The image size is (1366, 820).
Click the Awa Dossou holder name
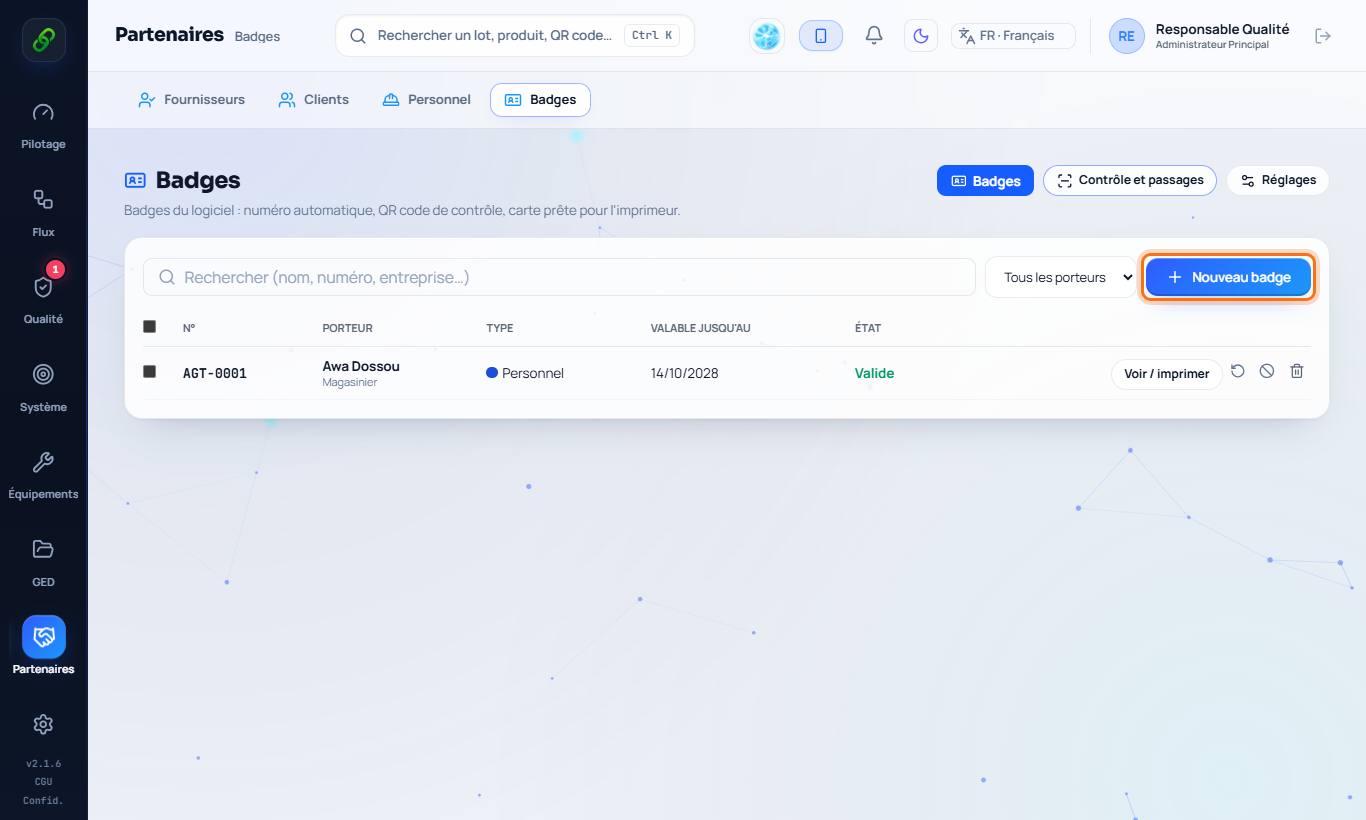pyautogui.click(x=361, y=366)
